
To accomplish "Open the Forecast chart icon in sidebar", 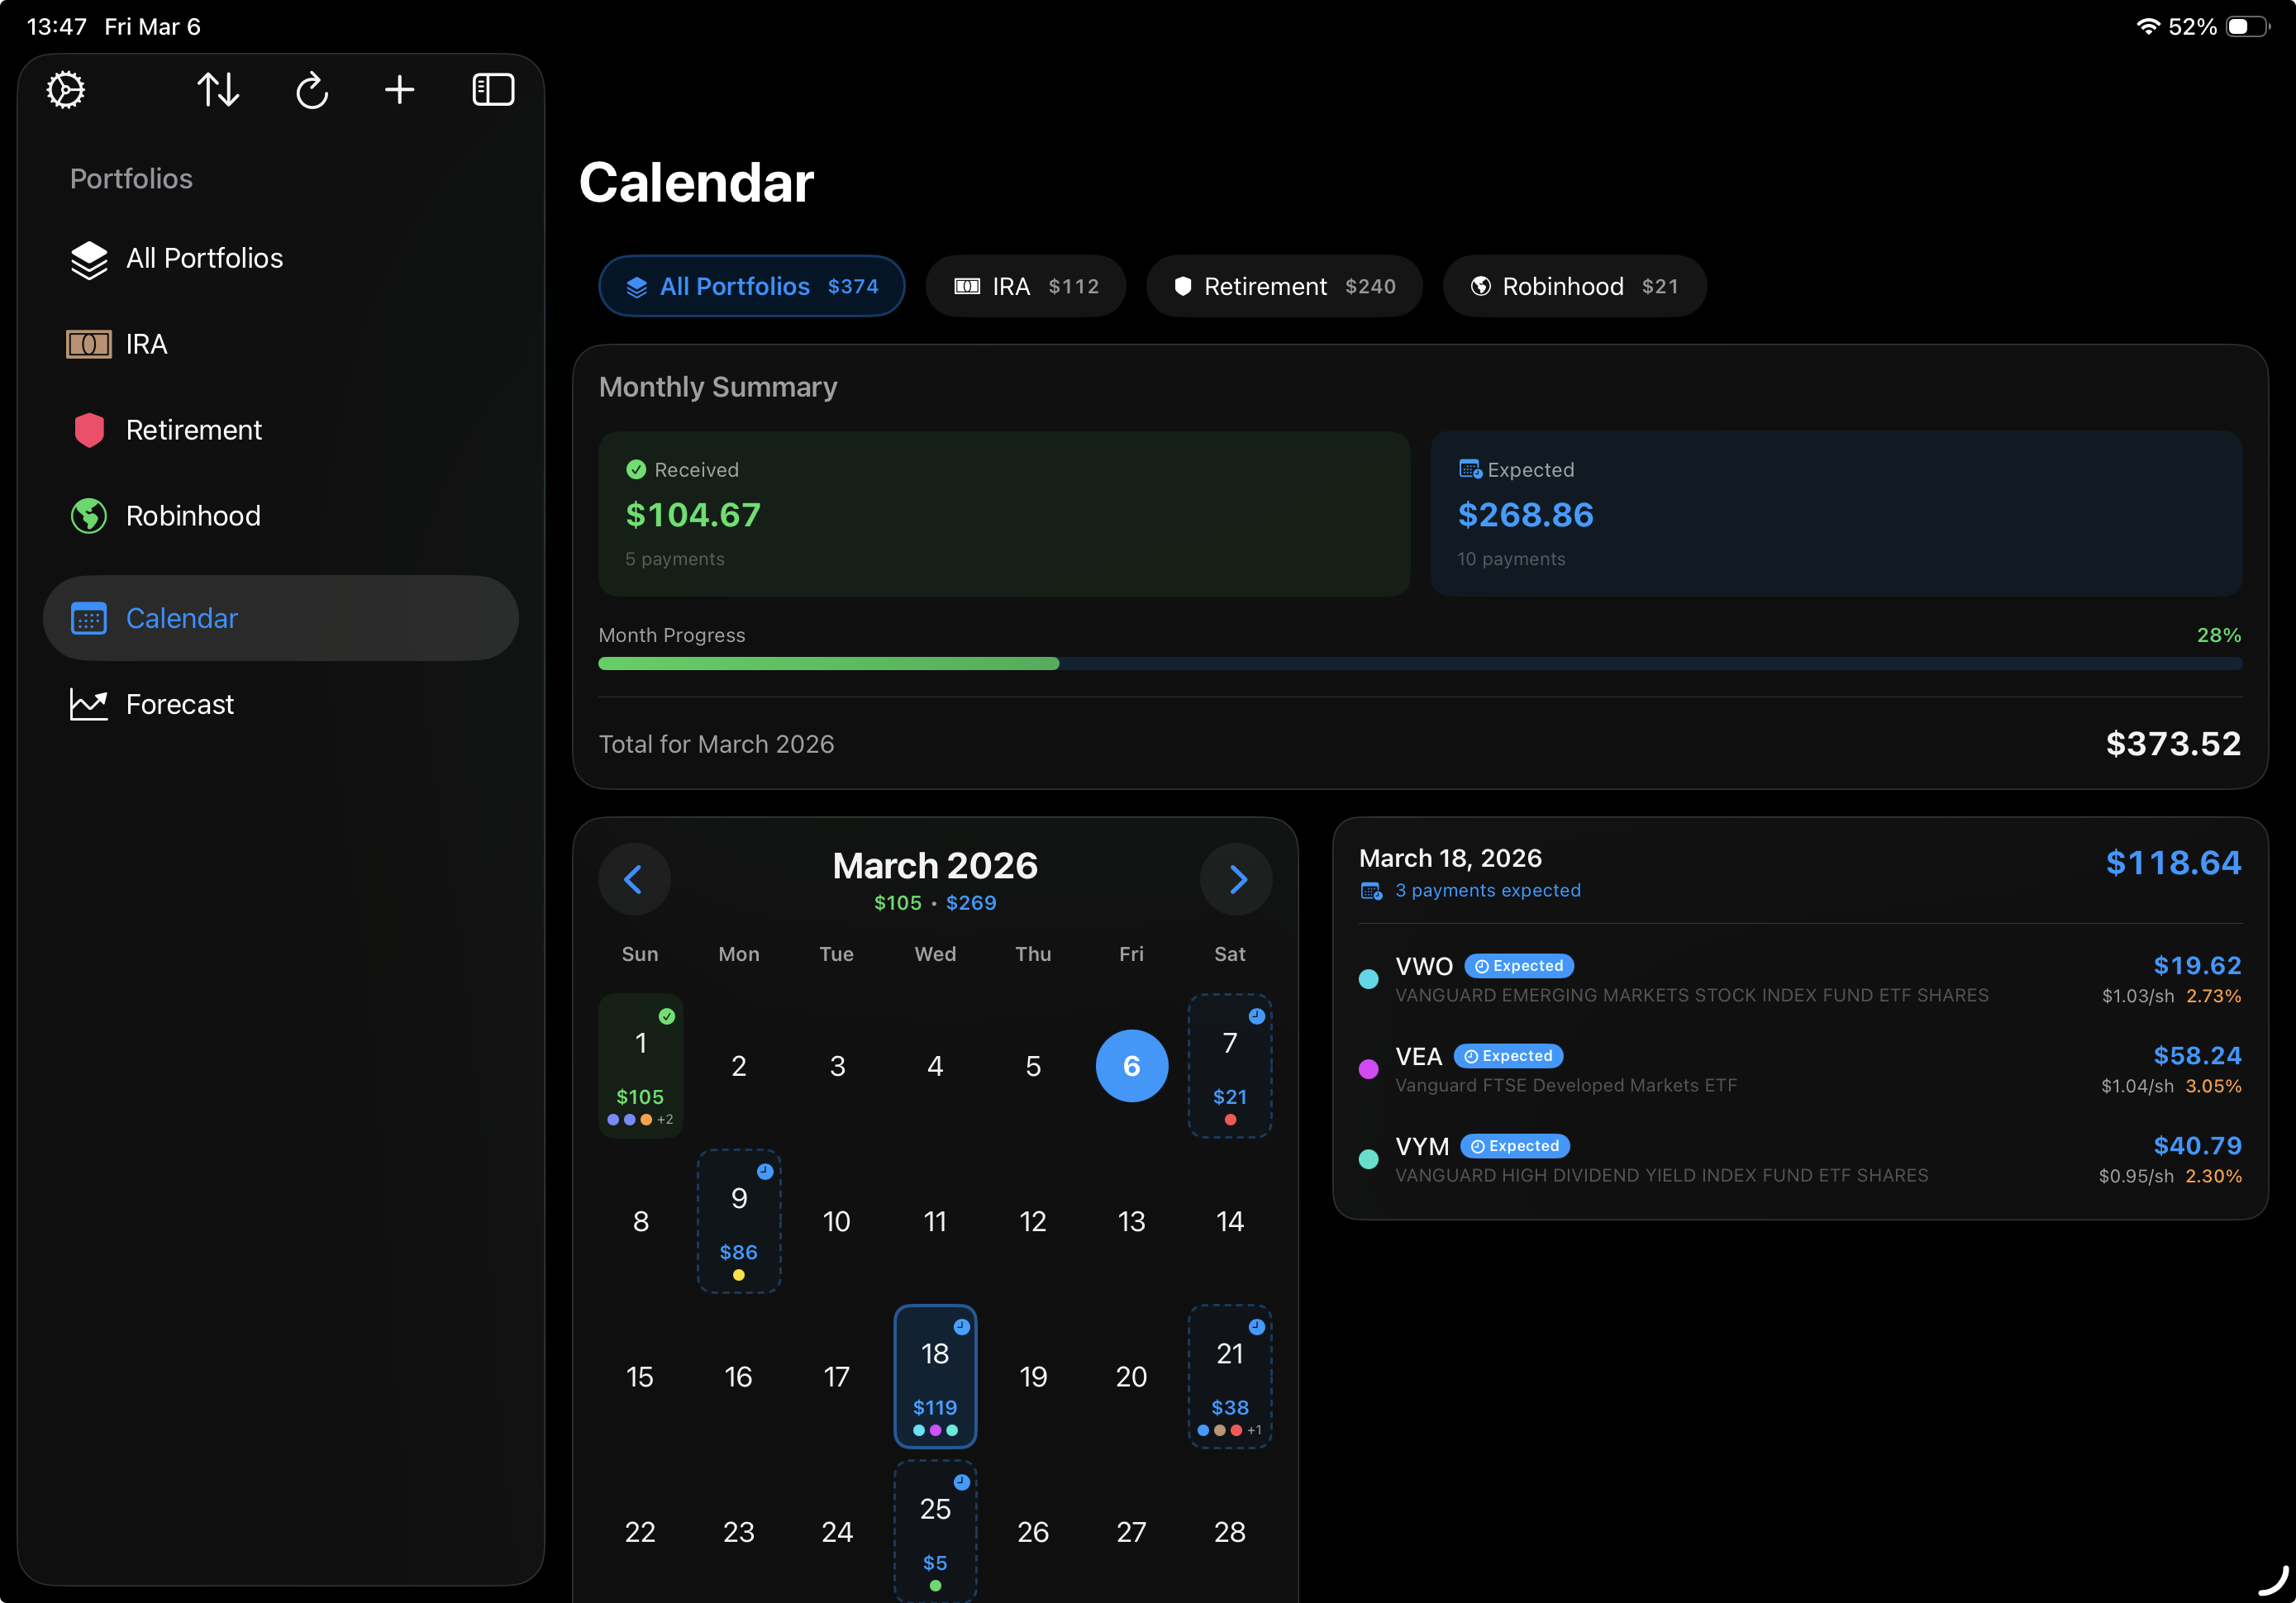I will [89, 704].
